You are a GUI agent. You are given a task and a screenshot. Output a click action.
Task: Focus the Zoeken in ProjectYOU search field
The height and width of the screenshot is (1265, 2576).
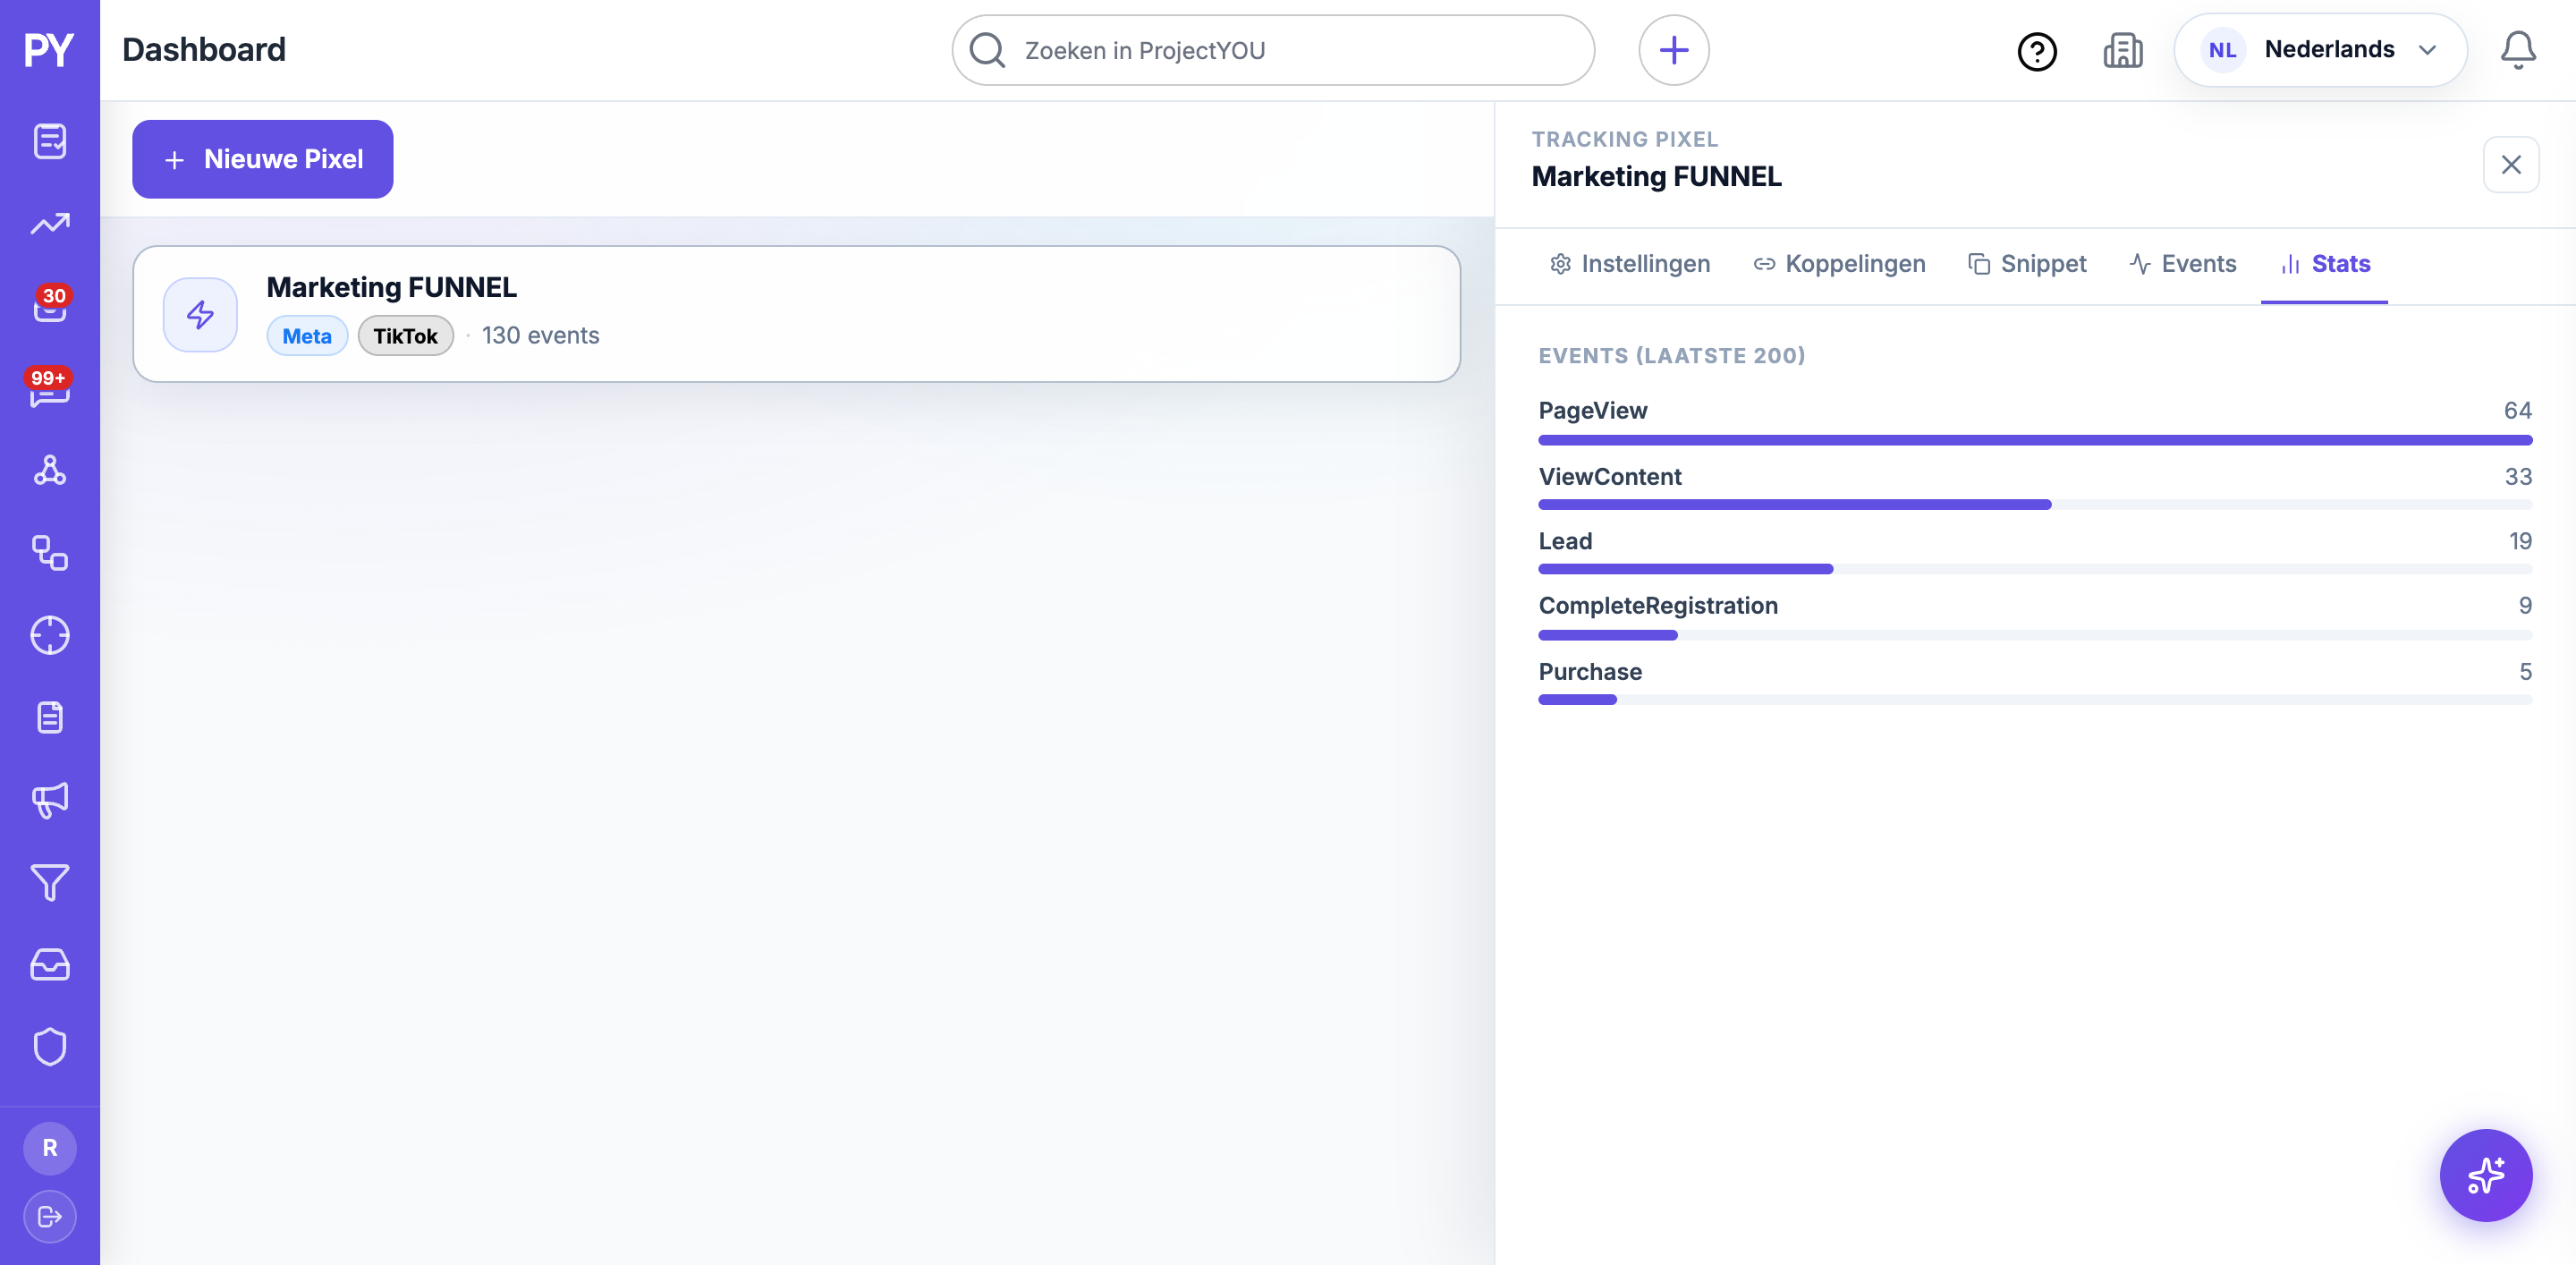pyautogui.click(x=1272, y=50)
